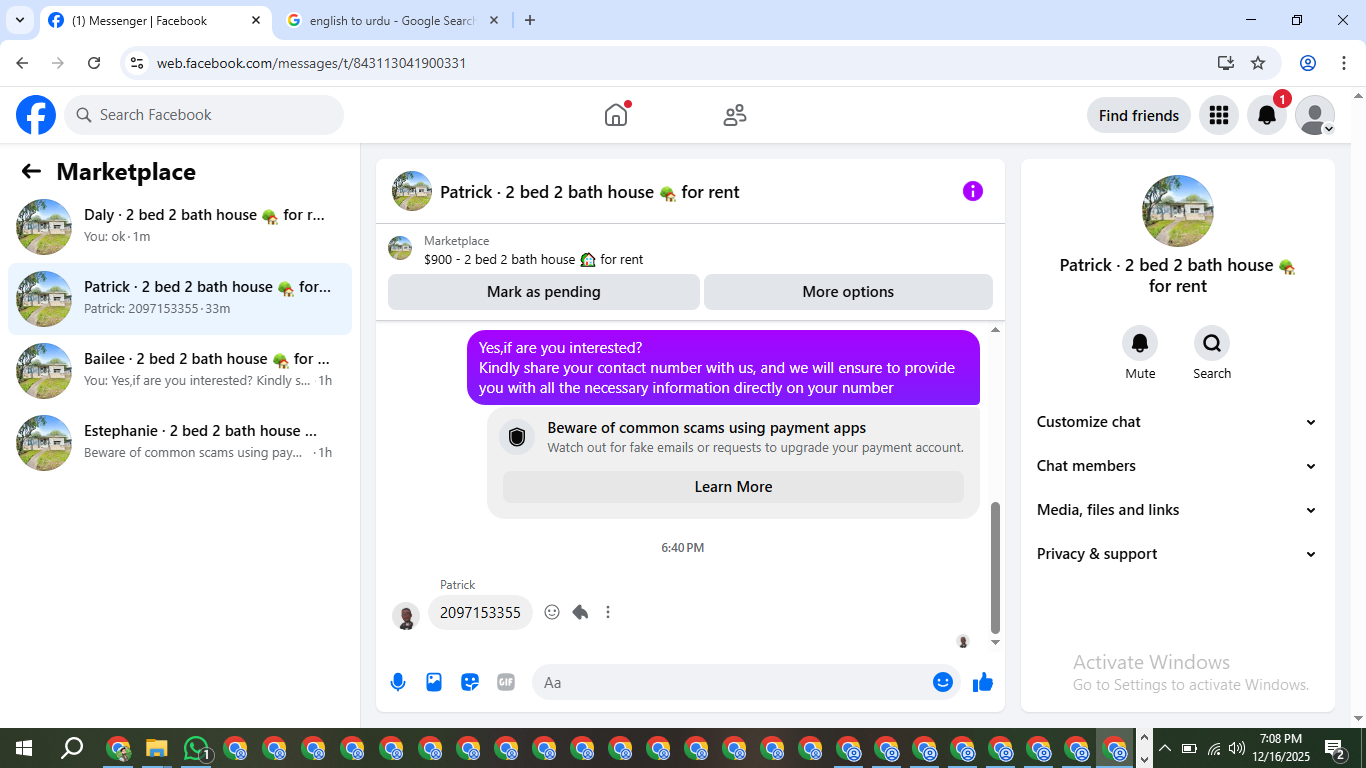
Task: Click More options button
Action: point(848,292)
